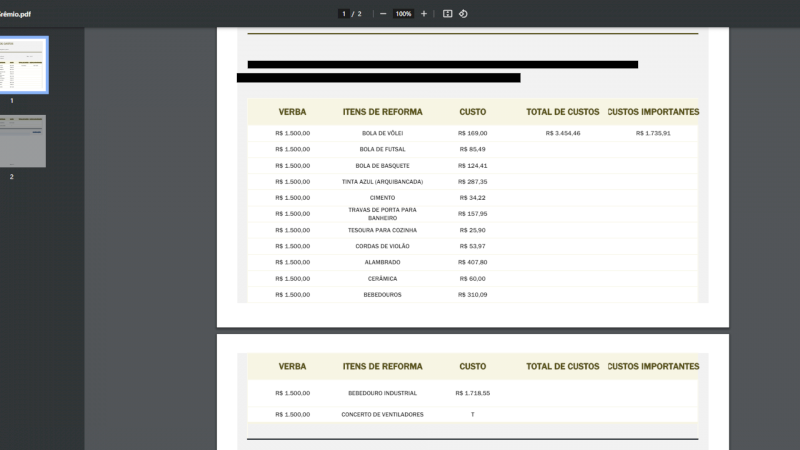Select CUSTO header on first page
The height and width of the screenshot is (450, 800).
(x=472, y=112)
